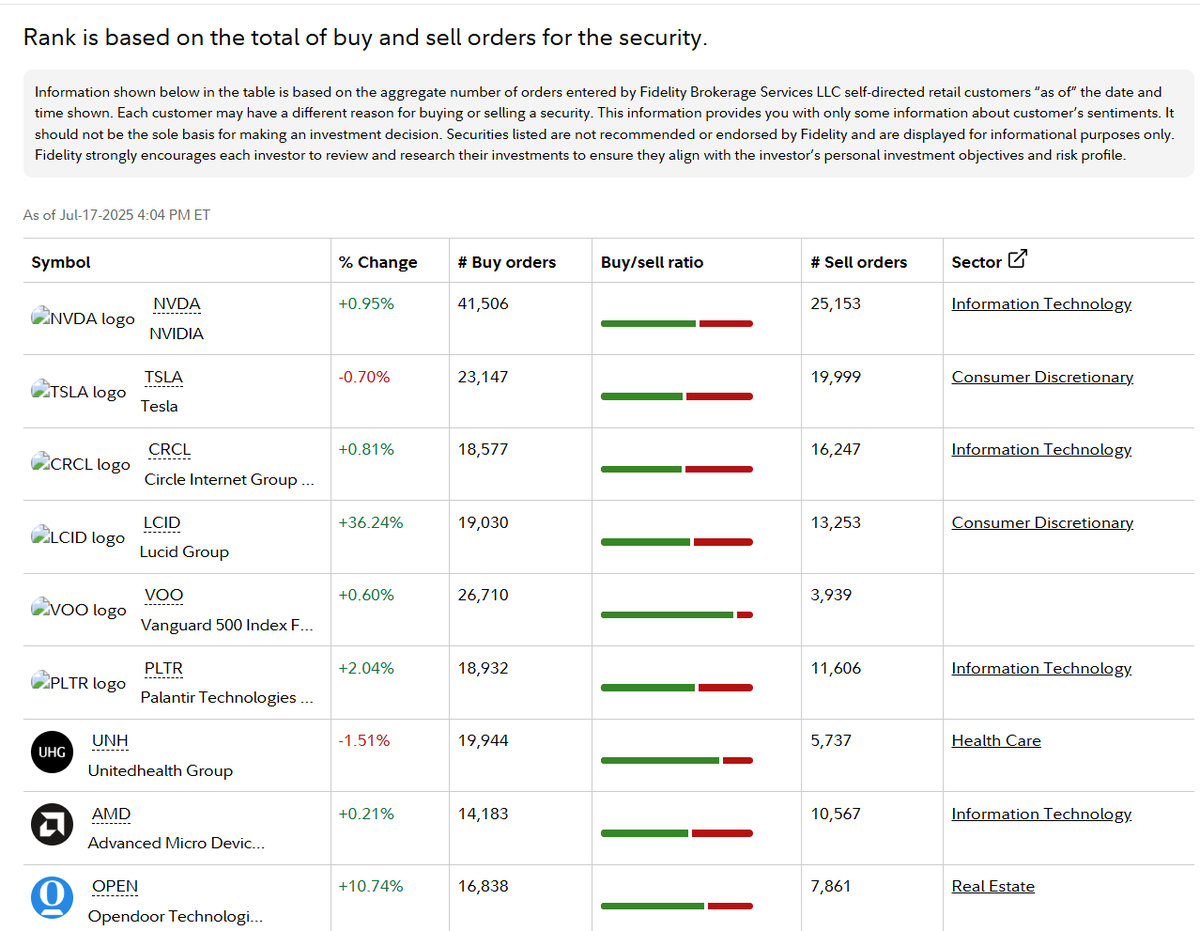Click NVDA's buy/sell ratio bar
This screenshot has height=931, width=1200.
677,323
